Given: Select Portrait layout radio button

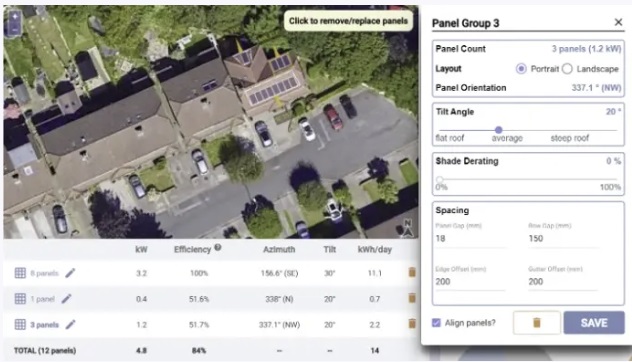Looking at the screenshot, I should click(x=521, y=69).
